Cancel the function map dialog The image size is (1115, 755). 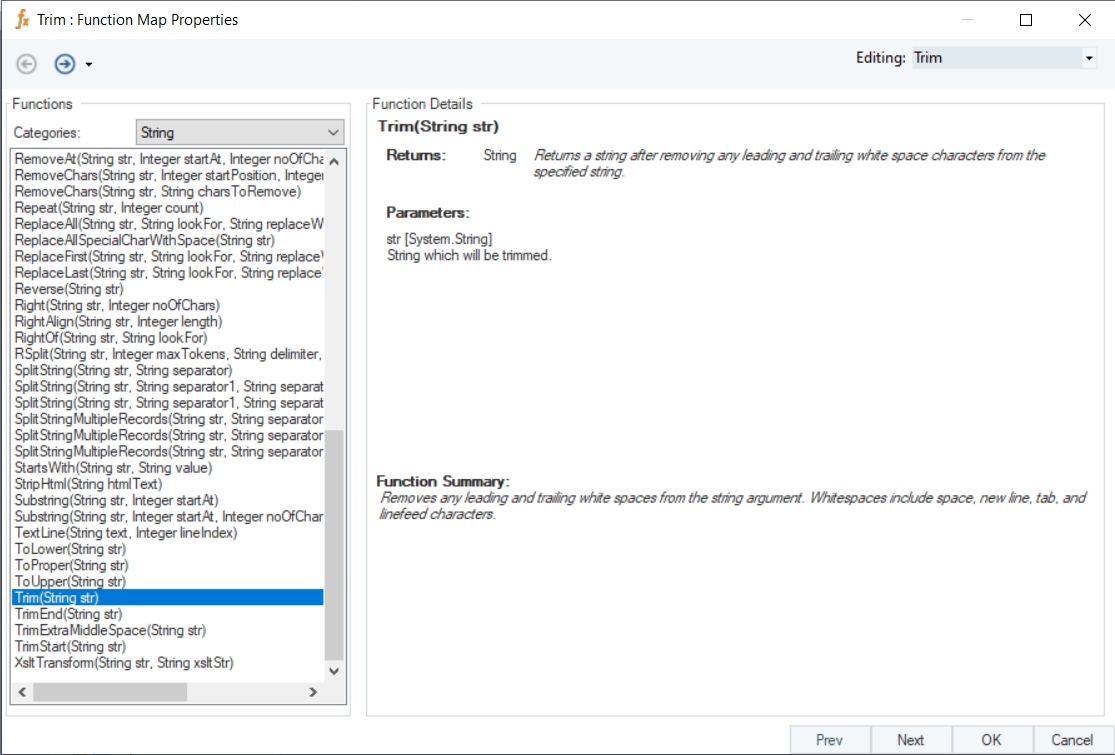click(1072, 740)
